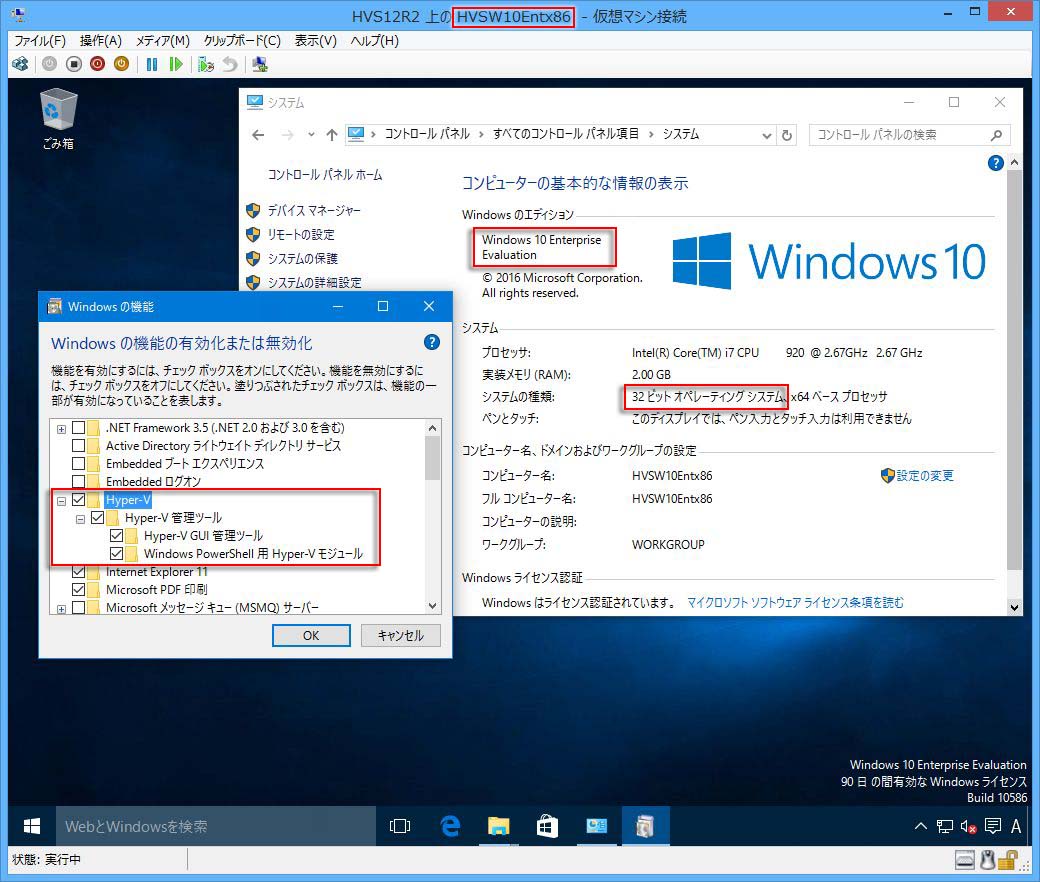Open the Recycle Bin (ごみ箱) desktop icon
The image size is (1040, 882).
(x=58, y=119)
